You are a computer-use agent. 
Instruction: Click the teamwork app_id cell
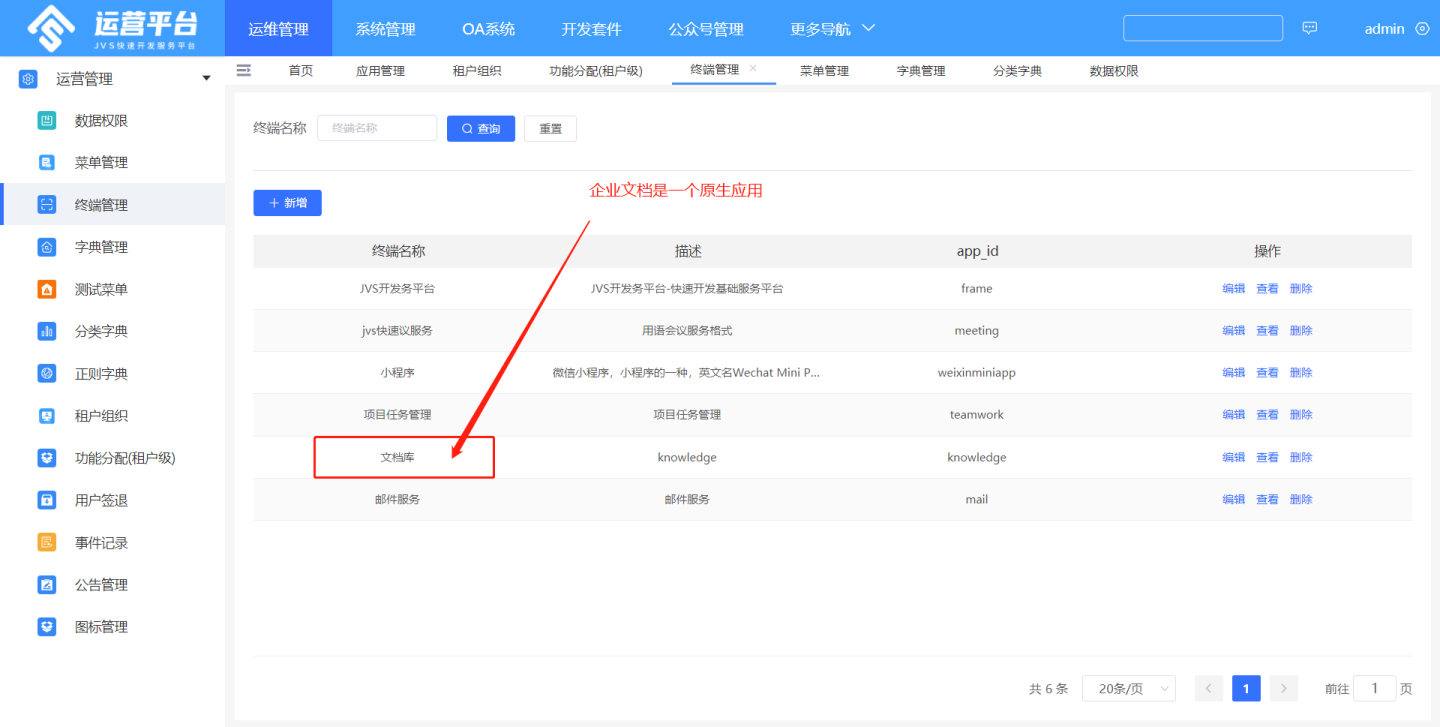click(977, 415)
